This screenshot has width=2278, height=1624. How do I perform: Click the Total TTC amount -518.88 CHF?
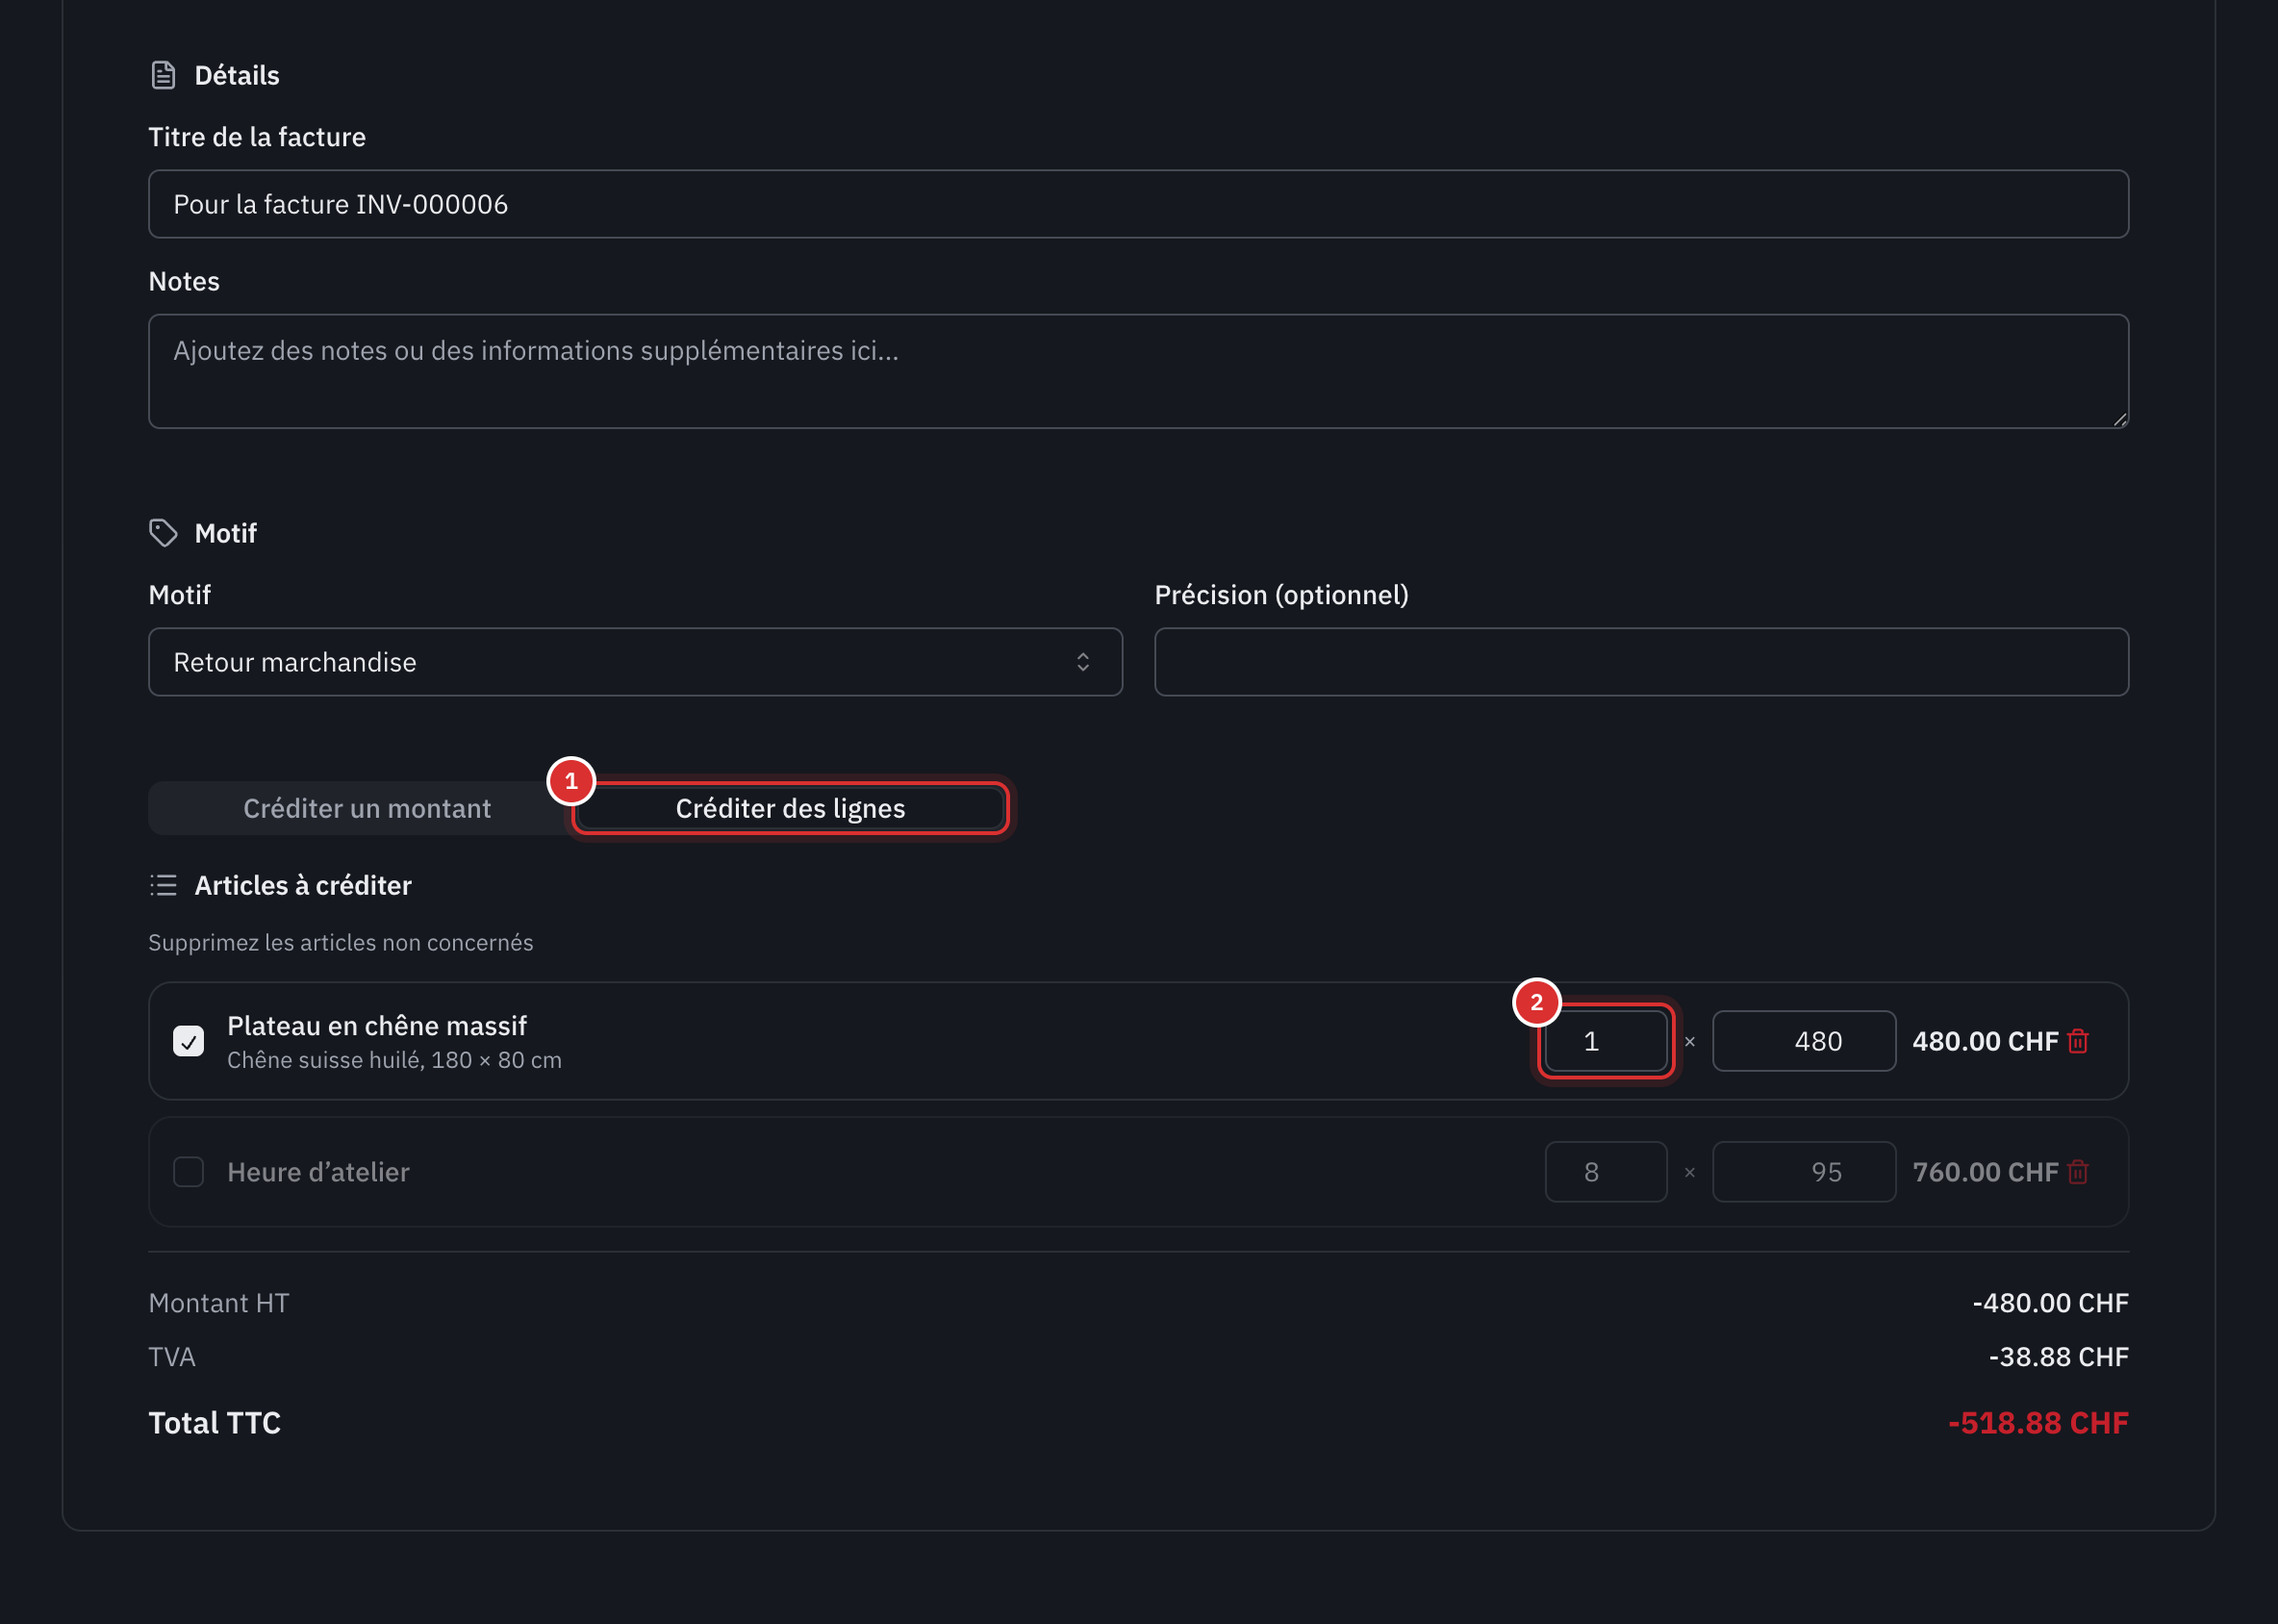(x=2038, y=1423)
